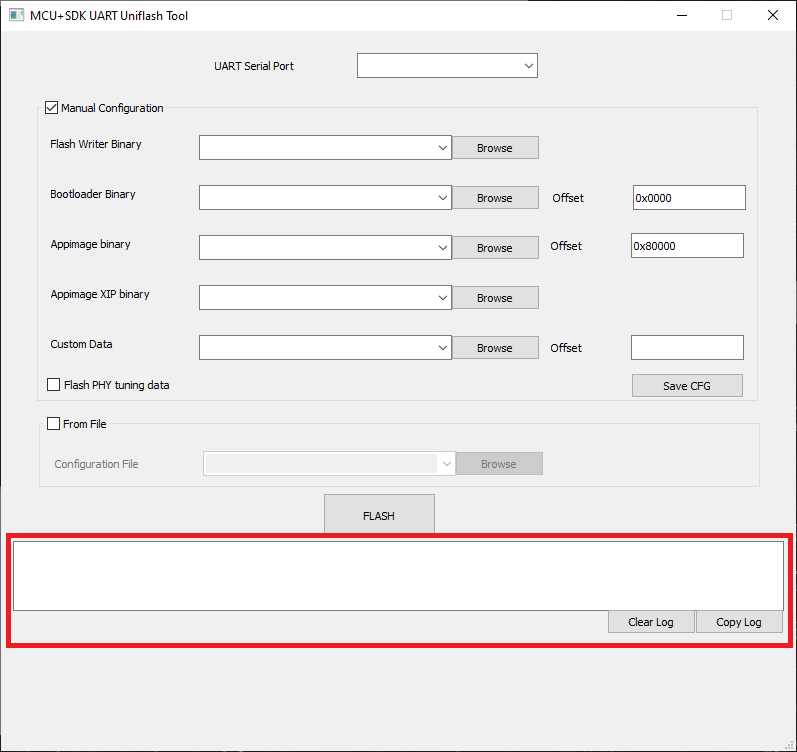
Task: Browse for the Flash Writer Binary file
Action: point(495,148)
